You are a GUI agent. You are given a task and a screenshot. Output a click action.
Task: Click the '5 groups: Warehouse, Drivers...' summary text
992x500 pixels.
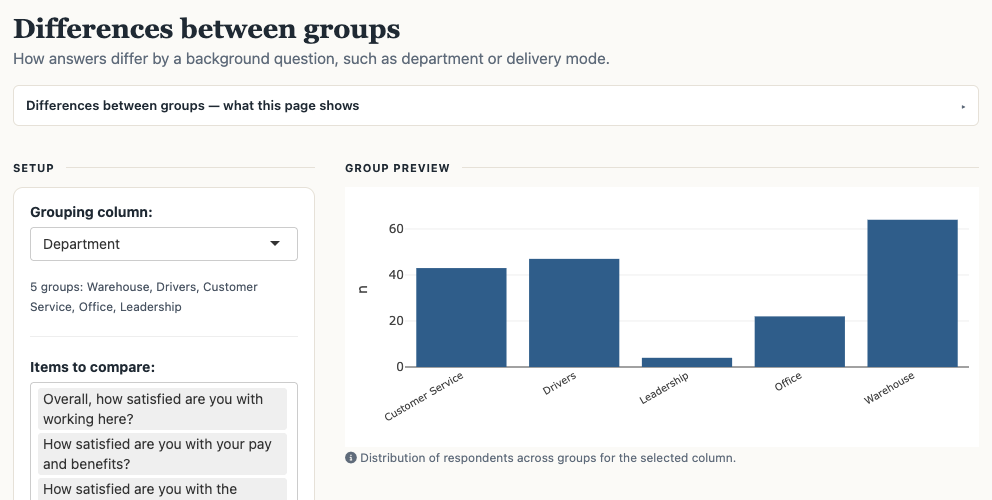click(144, 297)
